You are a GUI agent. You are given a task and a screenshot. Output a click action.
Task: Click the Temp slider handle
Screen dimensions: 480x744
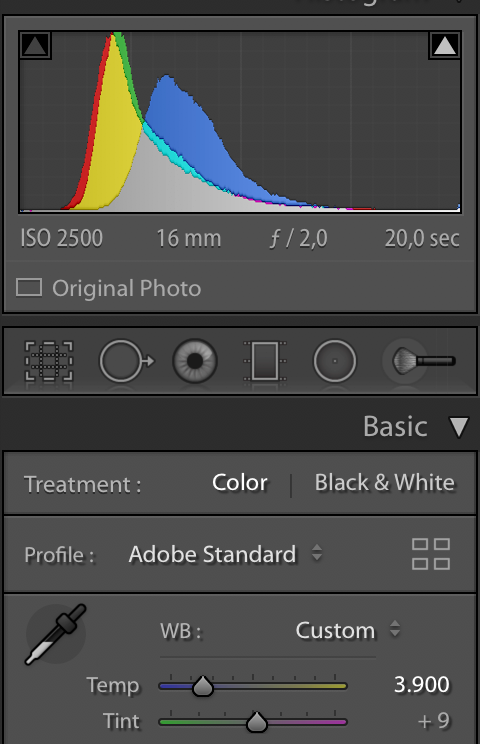pyautogui.click(x=203, y=686)
